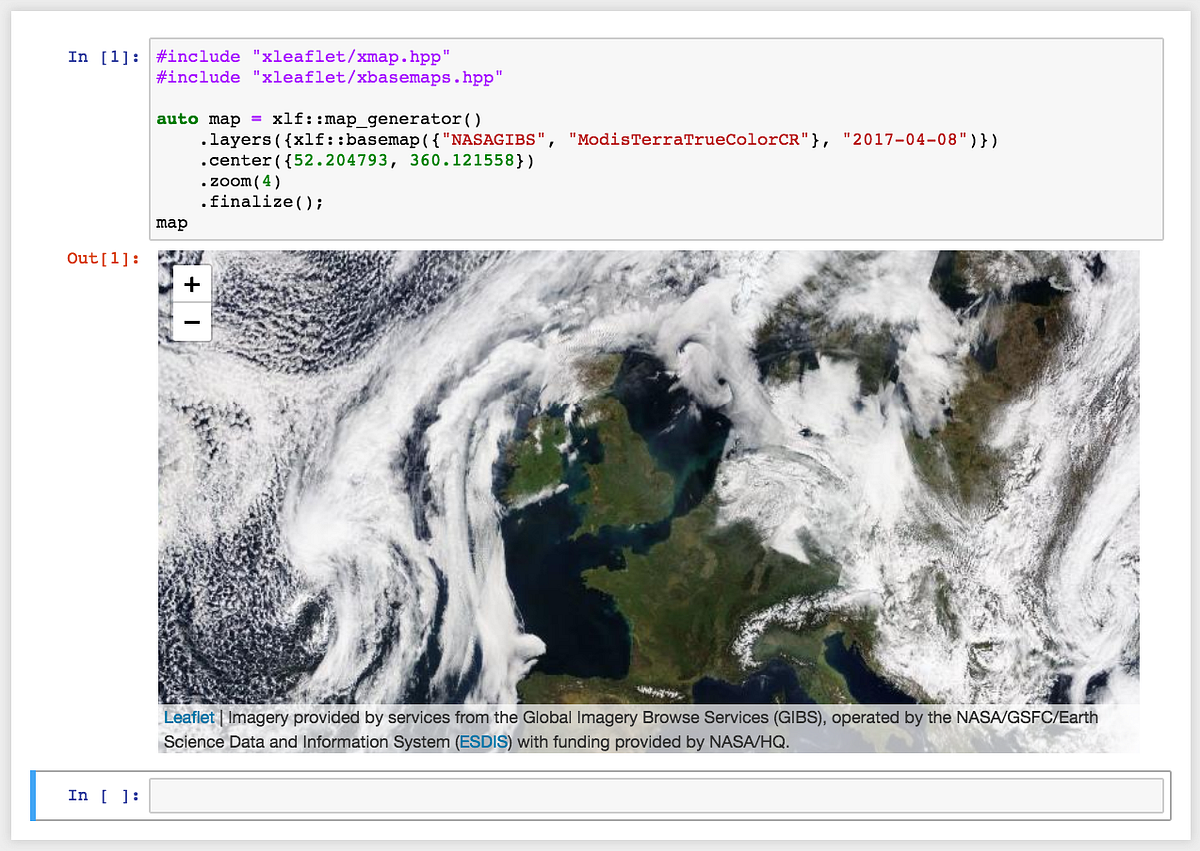1200x851 pixels.
Task: Zoom out using the map's minus control
Action: coord(190,322)
